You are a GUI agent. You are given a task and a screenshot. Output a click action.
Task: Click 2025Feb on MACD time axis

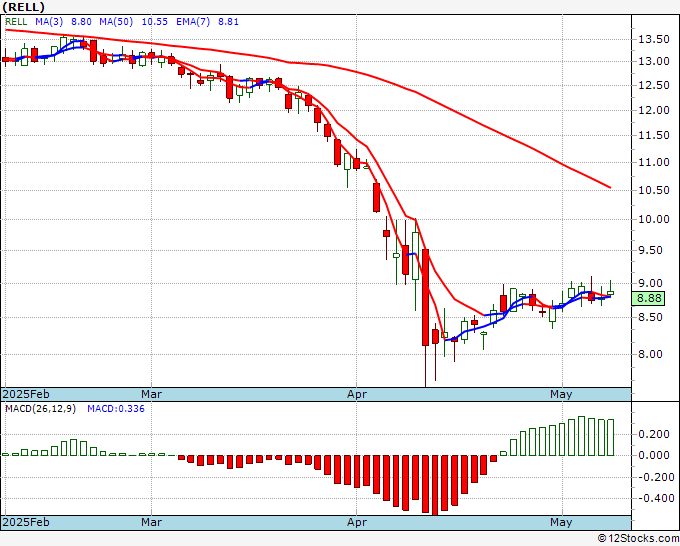pyautogui.click(x=26, y=522)
